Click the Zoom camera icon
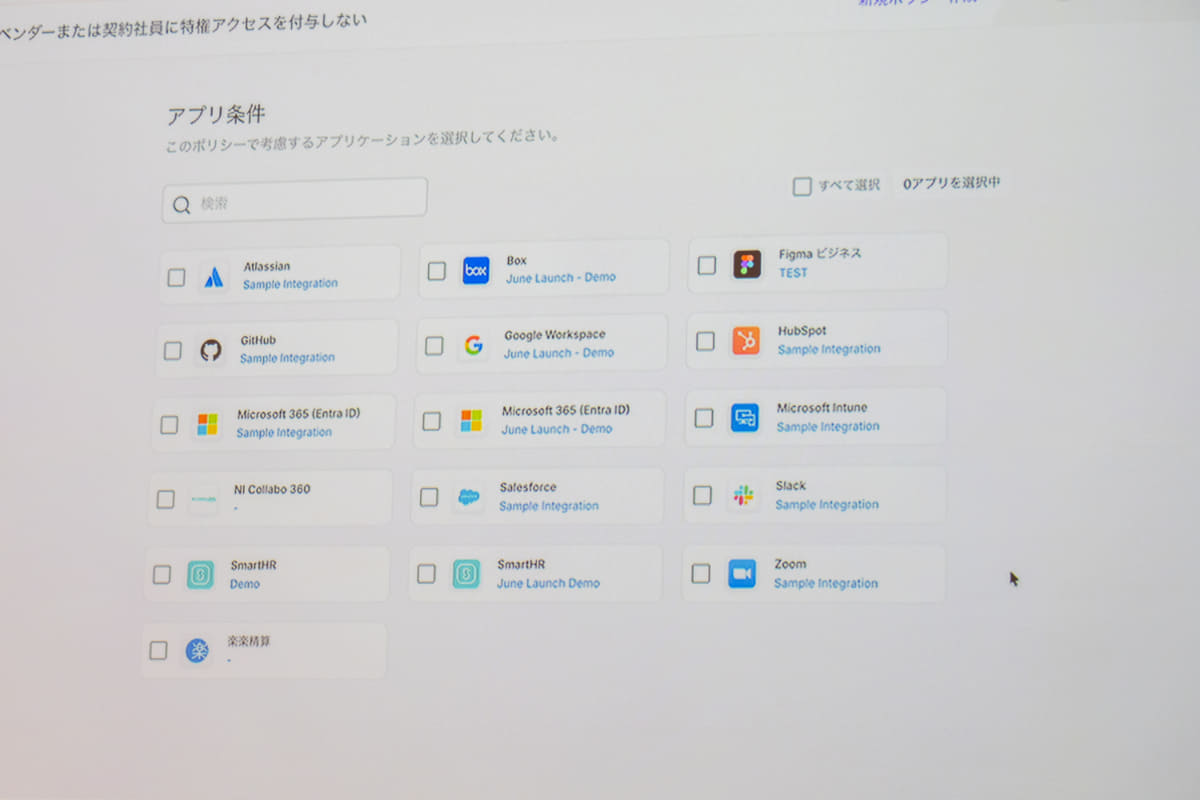Image resolution: width=1200 pixels, height=800 pixels. coord(742,573)
